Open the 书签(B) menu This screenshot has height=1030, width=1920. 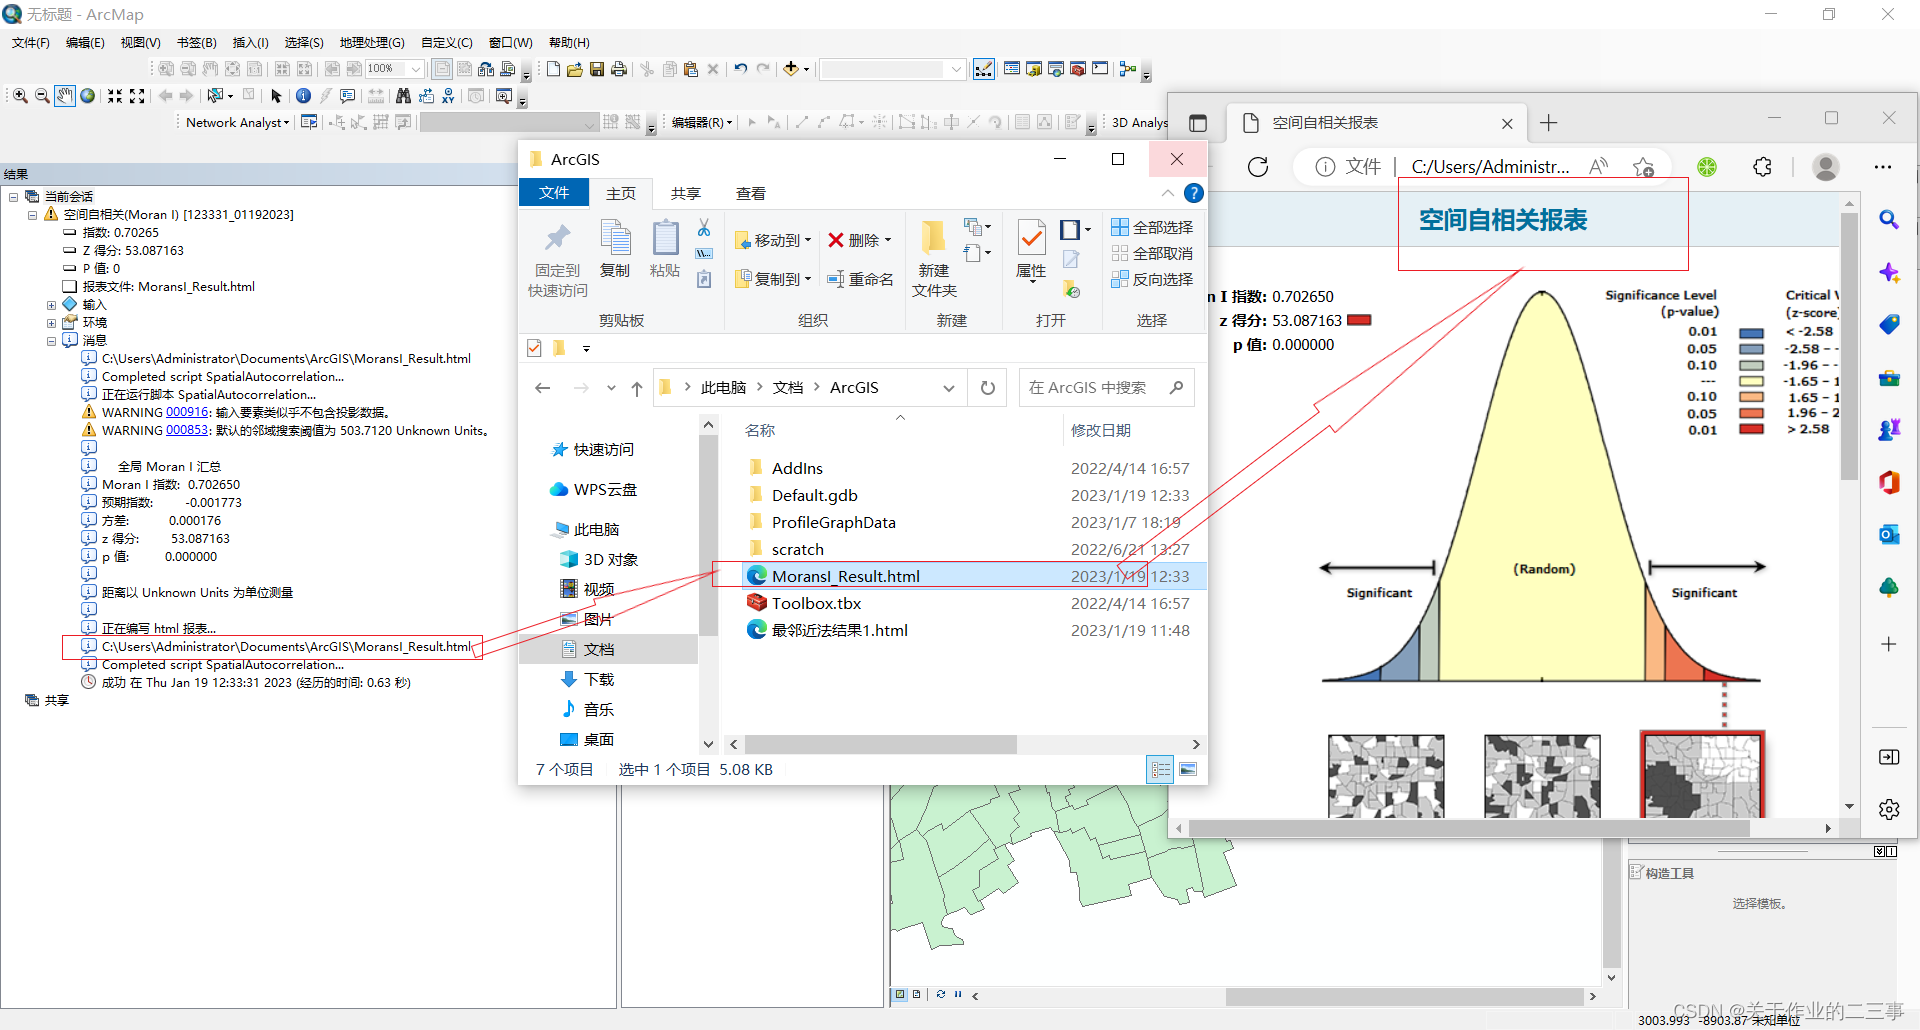197,42
